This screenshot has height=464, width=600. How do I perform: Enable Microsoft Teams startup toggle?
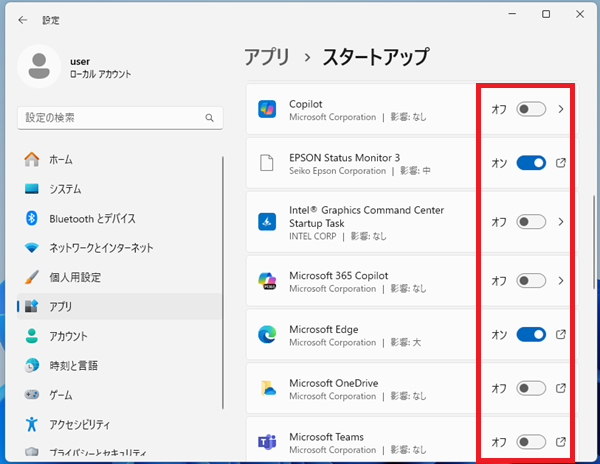click(x=531, y=442)
